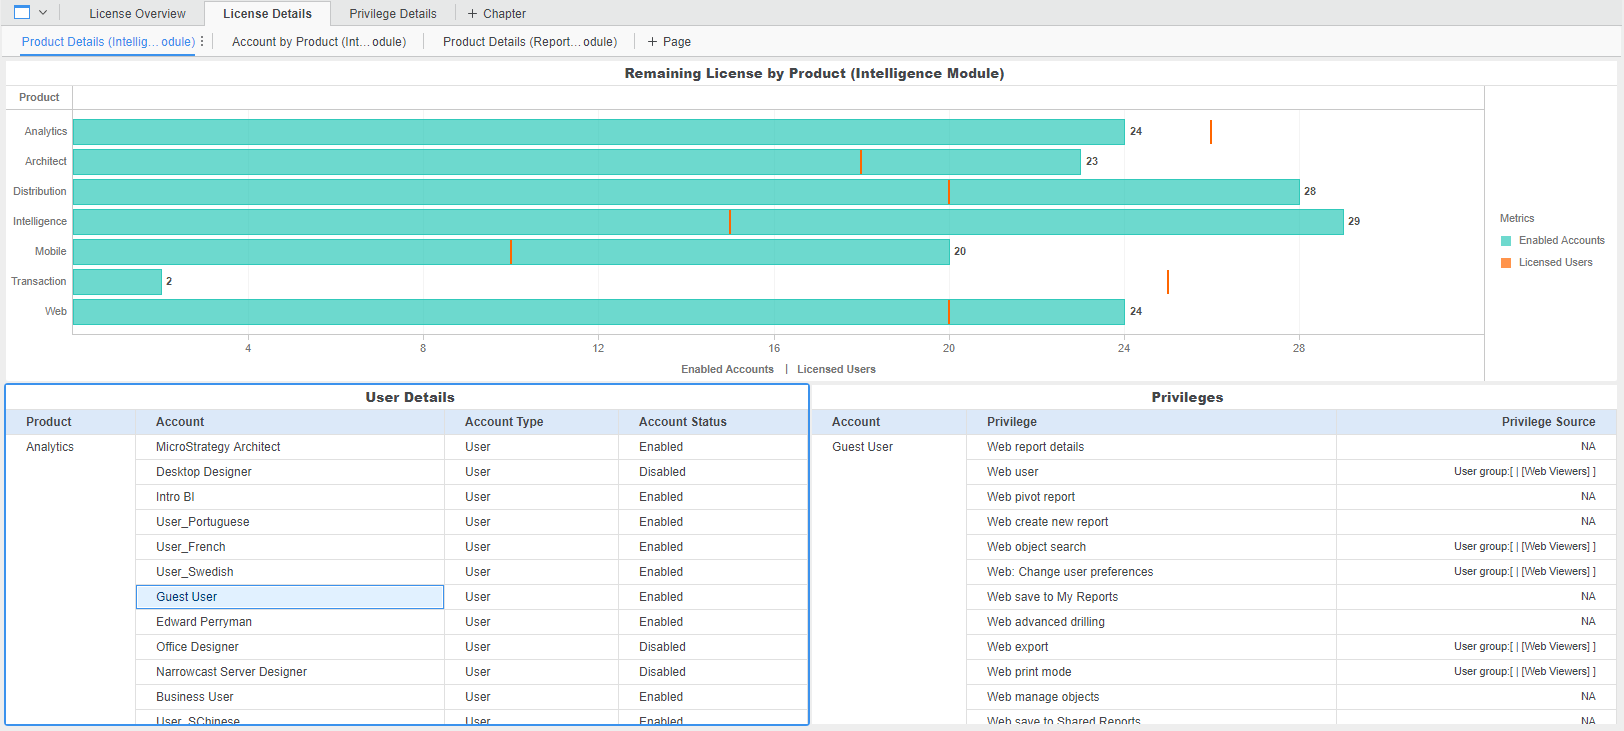Image resolution: width=1624 pixels, height=731 pixels.
Task: Click the Transaction bar showing value 2
Action: [x=117, y=282]
